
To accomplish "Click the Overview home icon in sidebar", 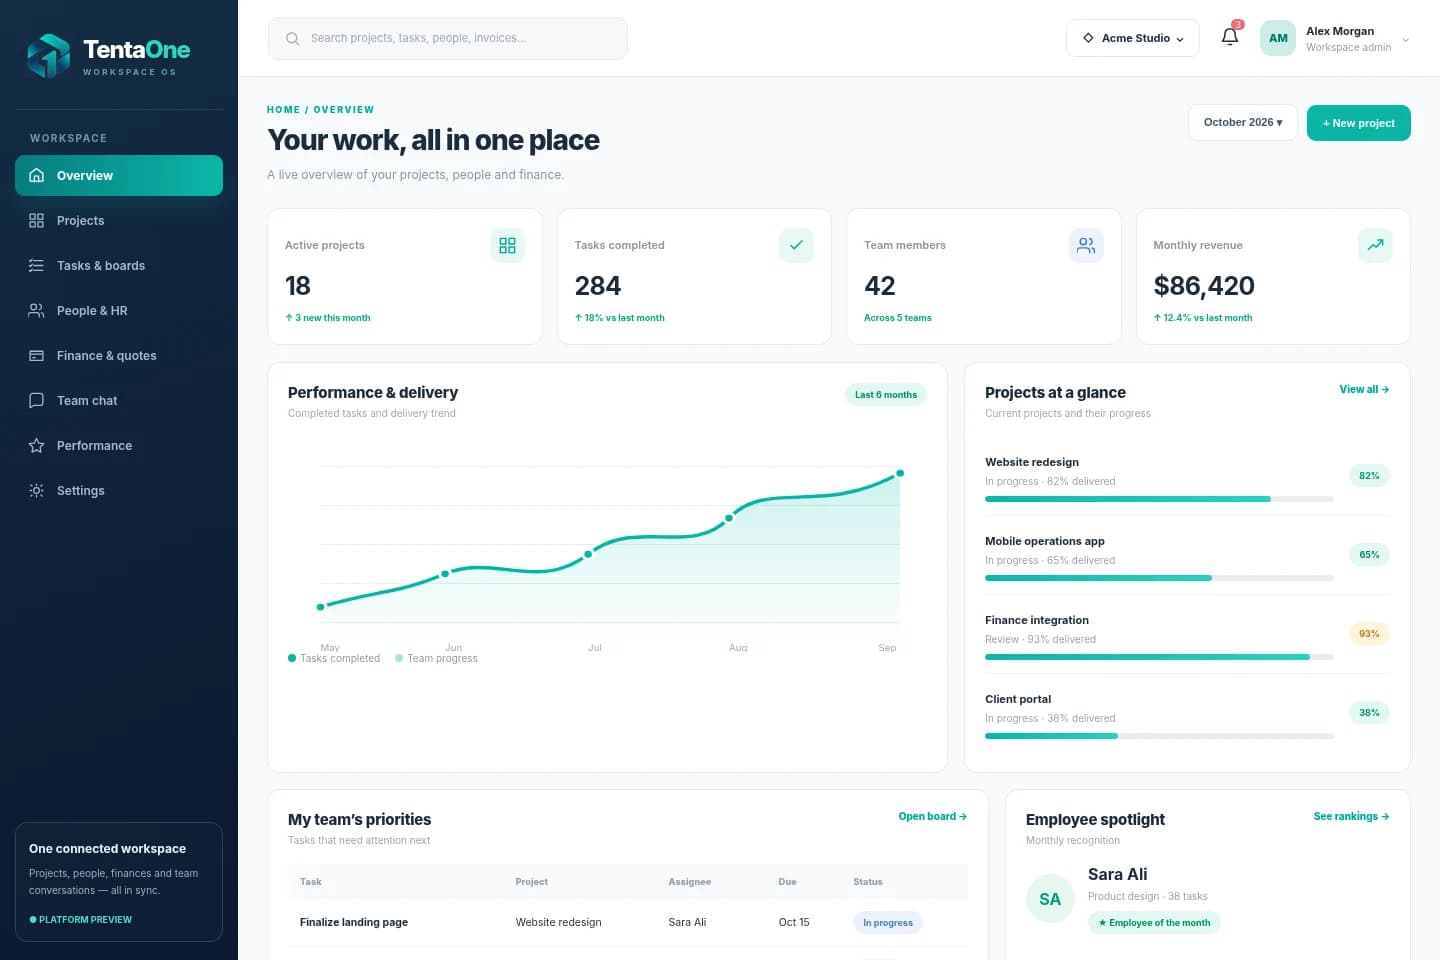I will [37, 175].
